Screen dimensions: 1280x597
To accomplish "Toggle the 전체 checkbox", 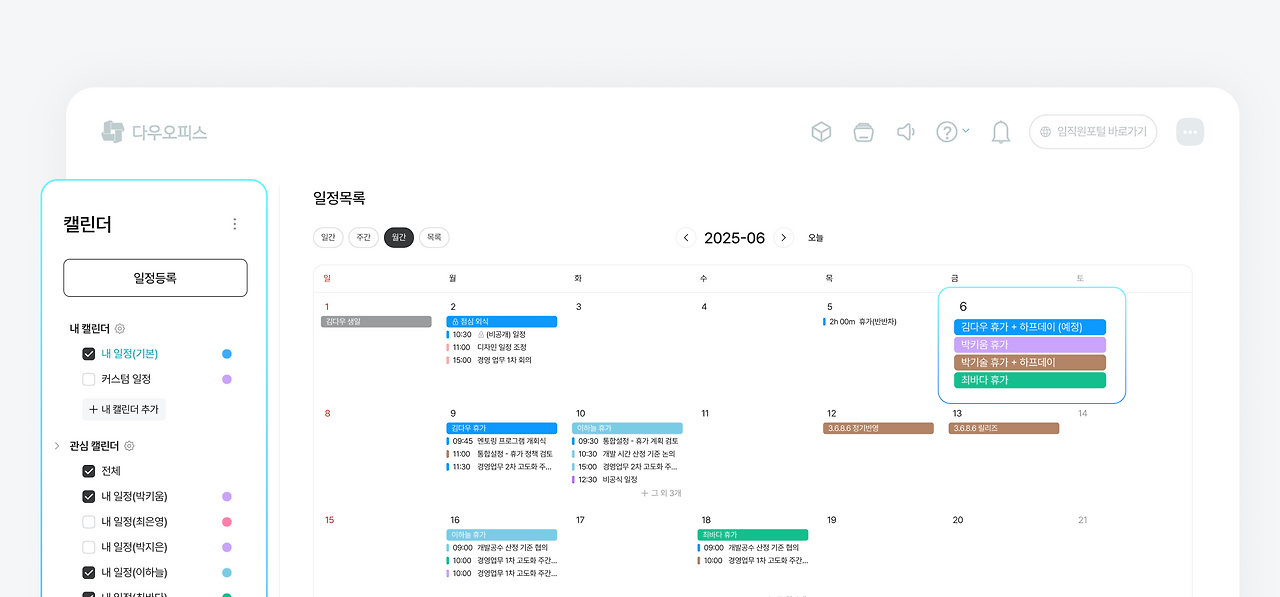I will pos(89,471).
